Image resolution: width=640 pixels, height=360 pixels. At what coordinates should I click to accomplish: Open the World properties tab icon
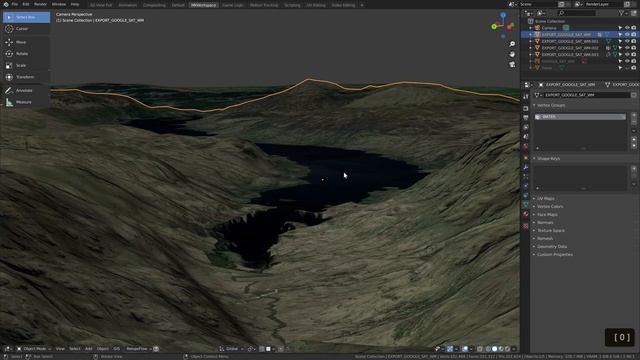[x=526, y=146]
